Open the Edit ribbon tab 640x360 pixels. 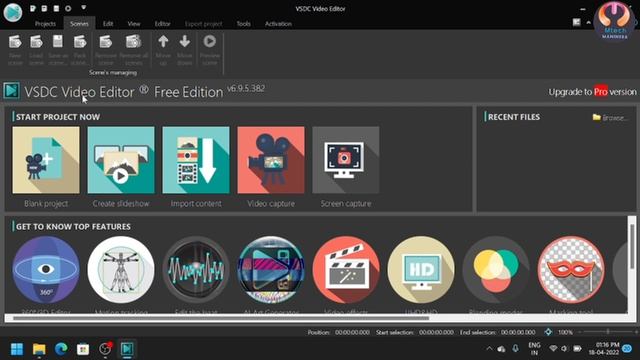[108, 24]
